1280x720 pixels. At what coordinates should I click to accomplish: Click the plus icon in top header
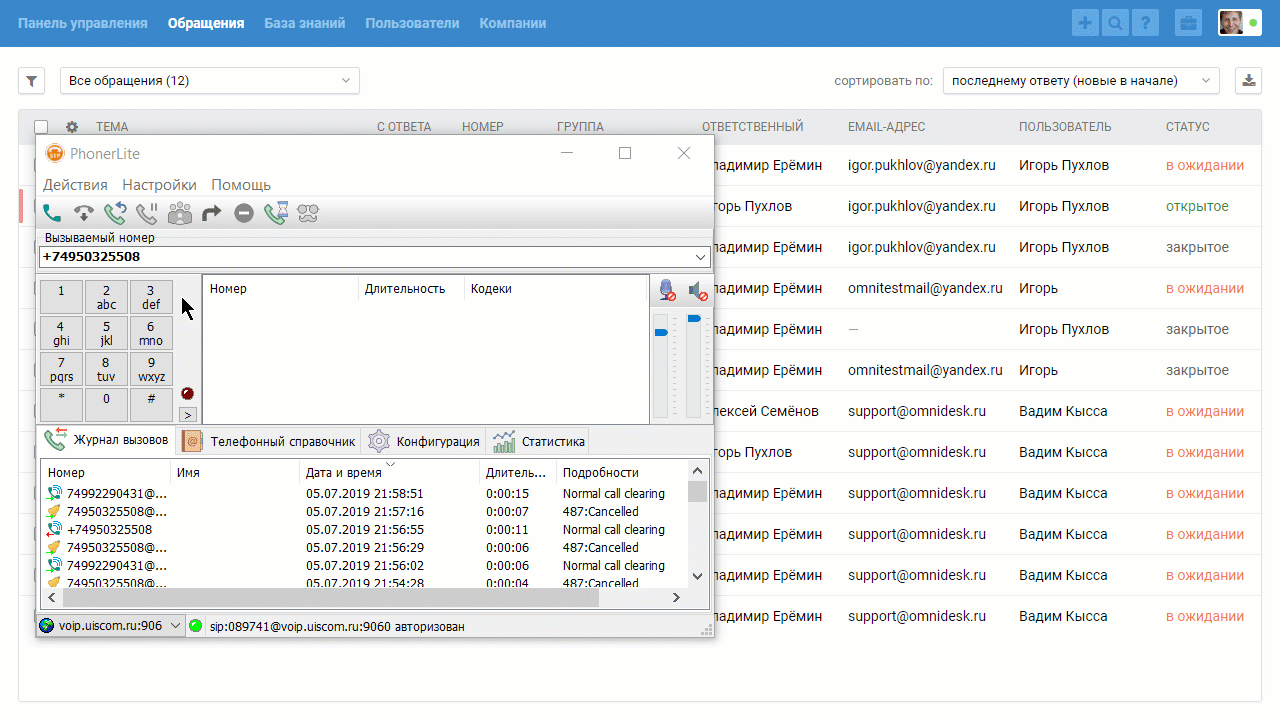click(x=1085, y=23)
